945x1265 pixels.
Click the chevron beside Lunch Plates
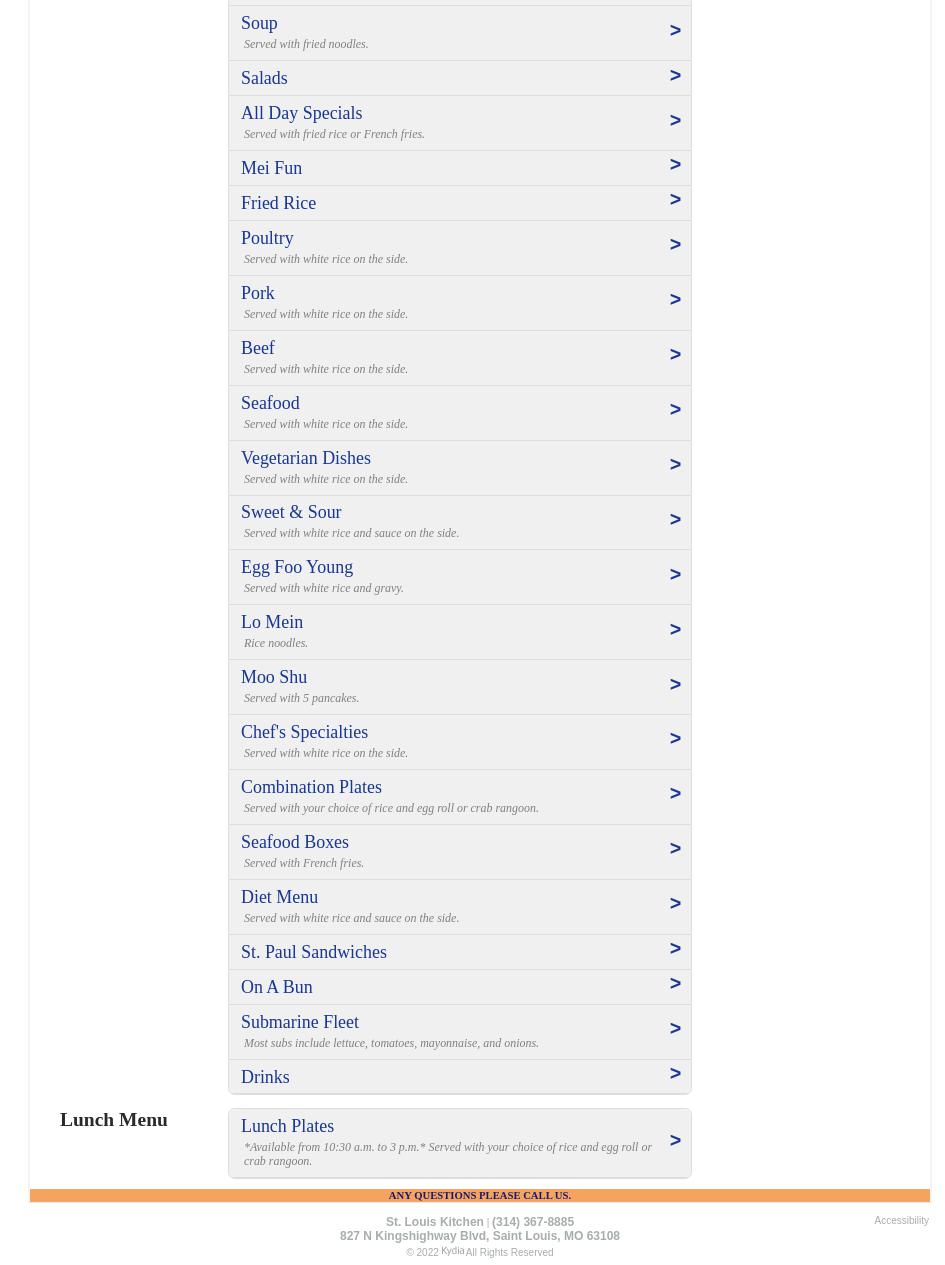click(x=675, y=1141)
